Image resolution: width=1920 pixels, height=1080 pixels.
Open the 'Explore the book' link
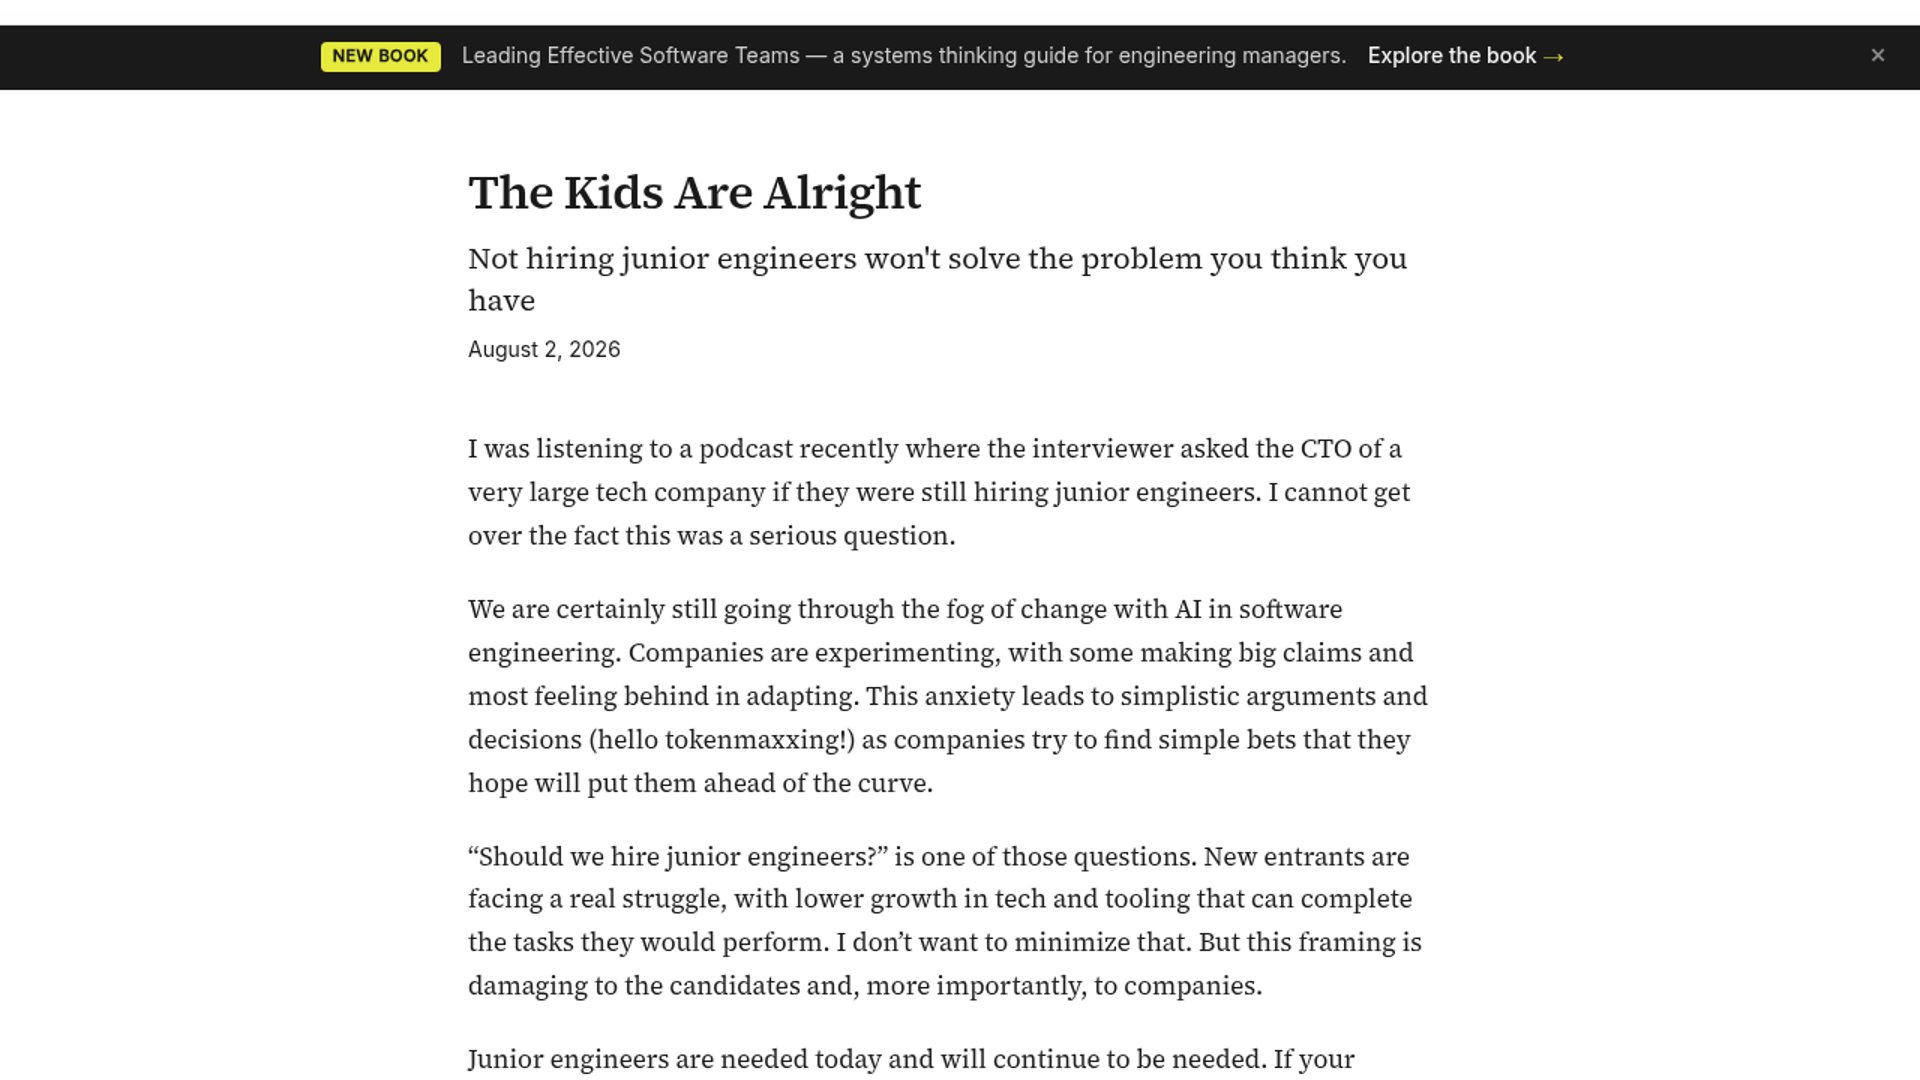pos(1465,56)
